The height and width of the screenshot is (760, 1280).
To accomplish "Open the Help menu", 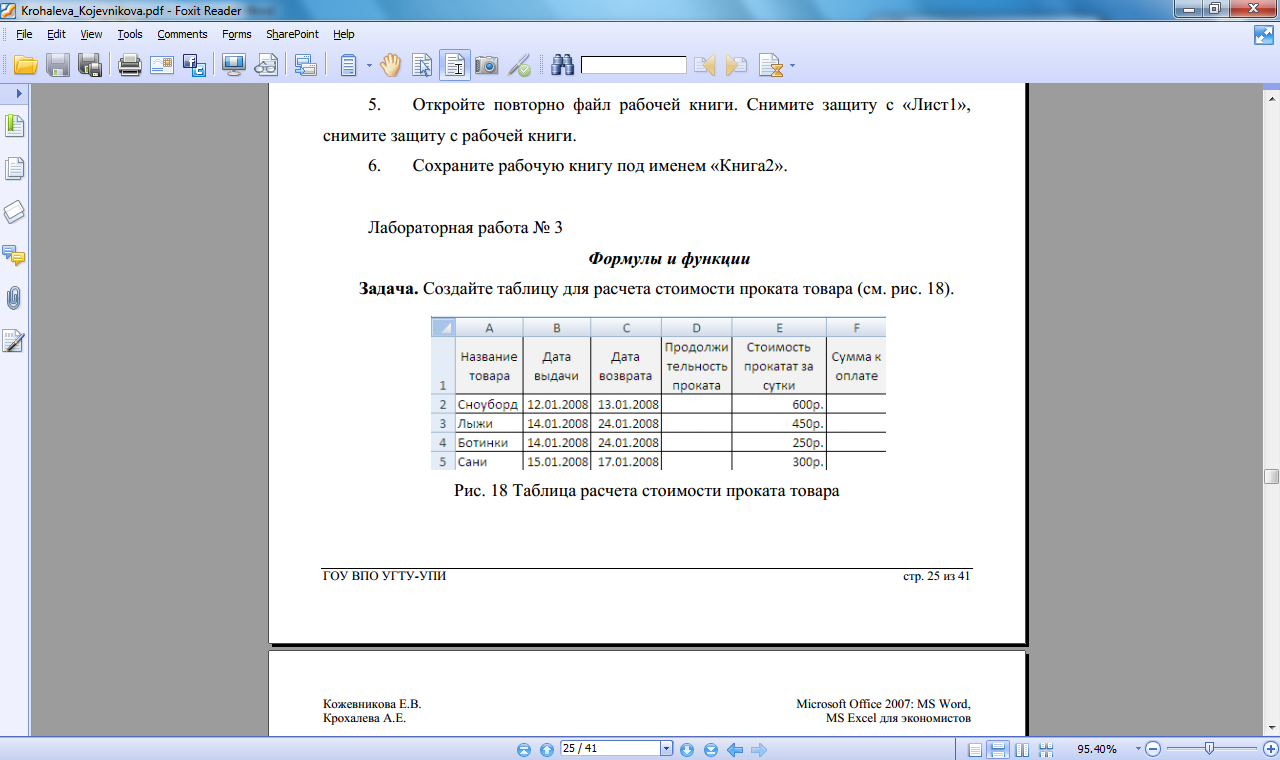I will pyautogui.click(x=344, y=34).
